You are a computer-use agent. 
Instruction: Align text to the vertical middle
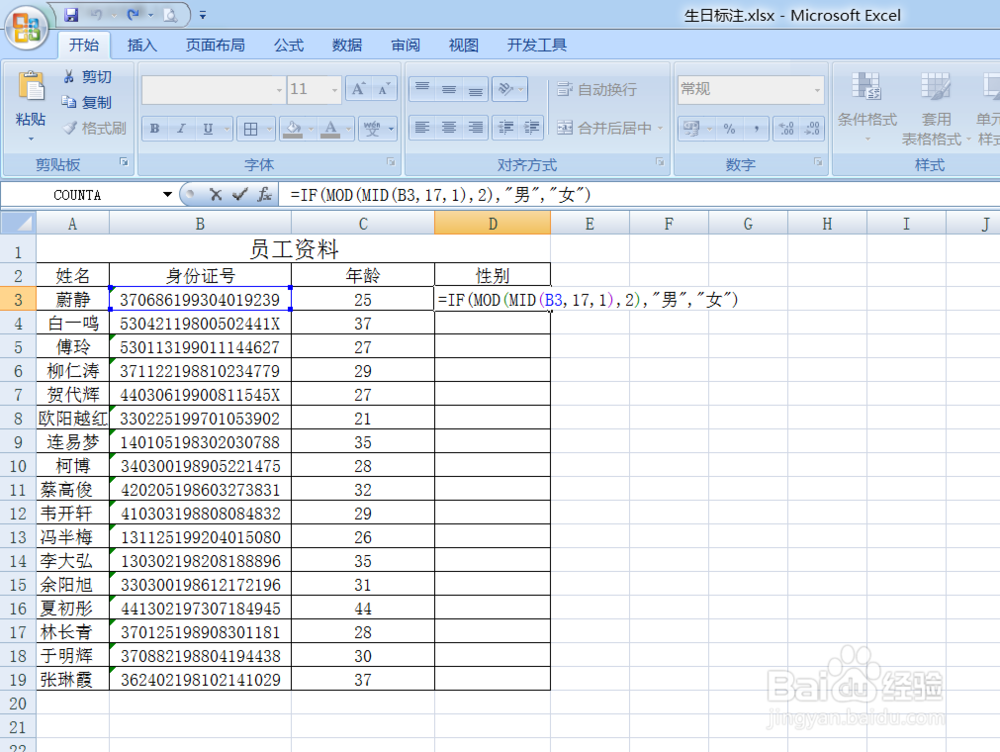(449, 89)
